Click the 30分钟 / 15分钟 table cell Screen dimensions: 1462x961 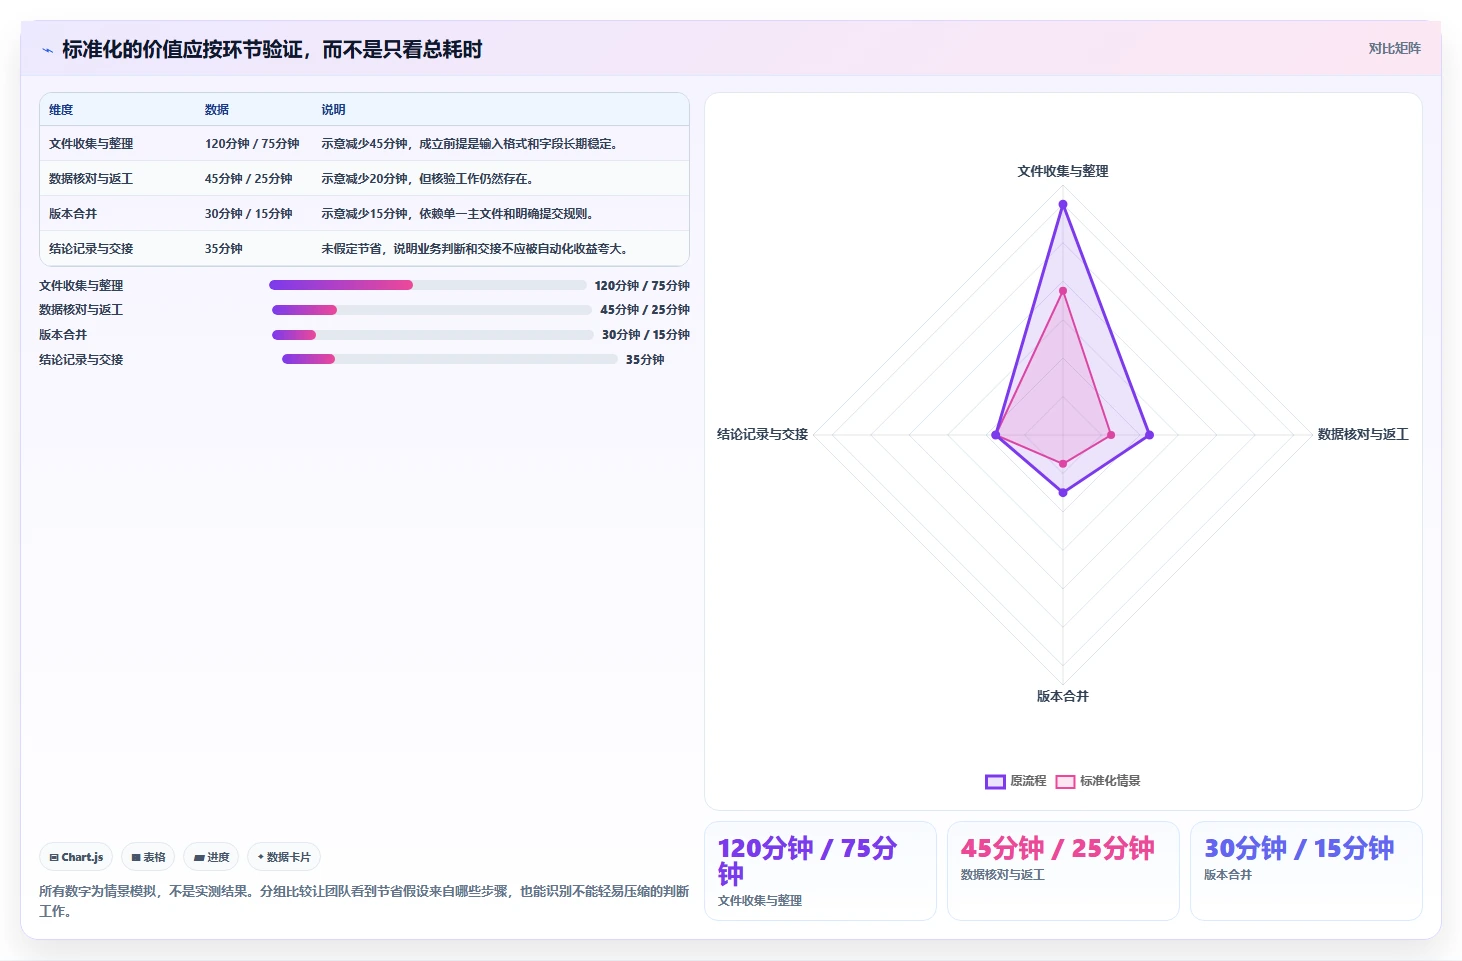click(x=249, y=214)
